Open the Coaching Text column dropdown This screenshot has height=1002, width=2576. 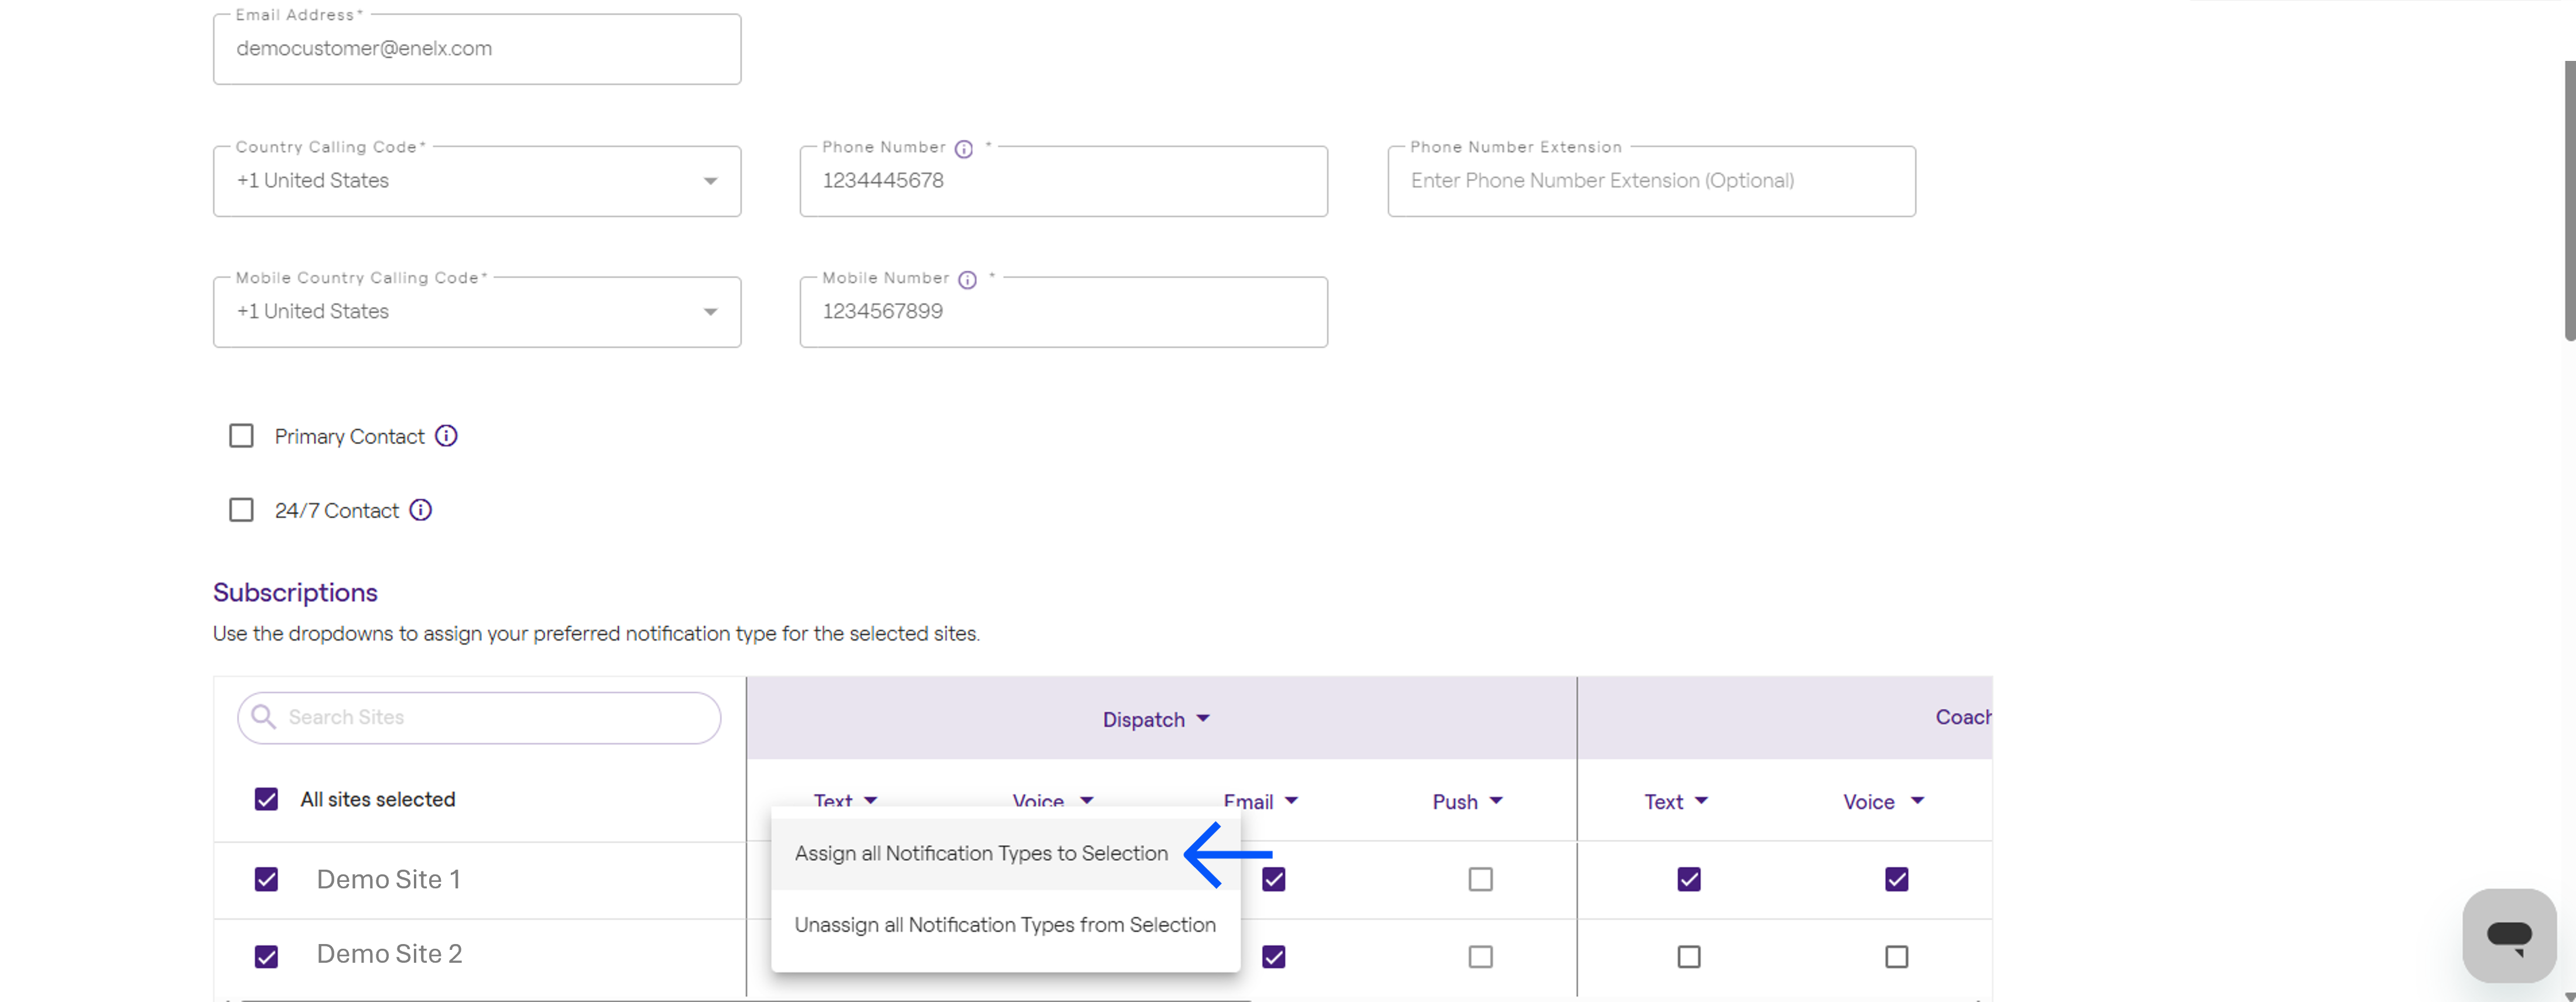tap(1676, 801)
